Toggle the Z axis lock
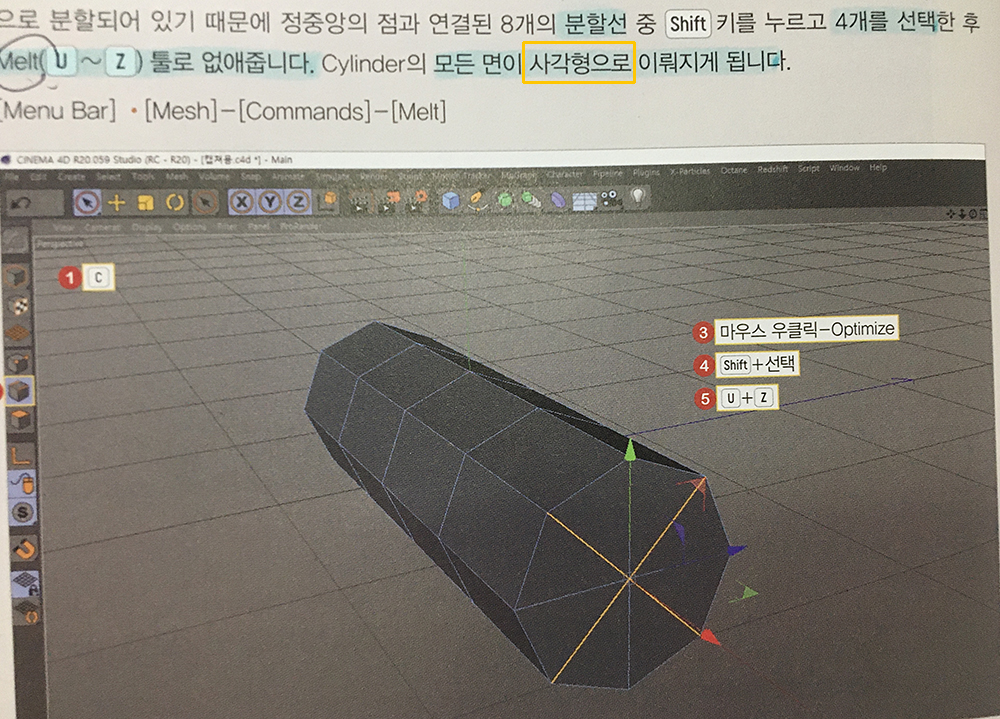The height and width of the screenshot is (719, 1000). pyautogui.click(x=298, y=202)
